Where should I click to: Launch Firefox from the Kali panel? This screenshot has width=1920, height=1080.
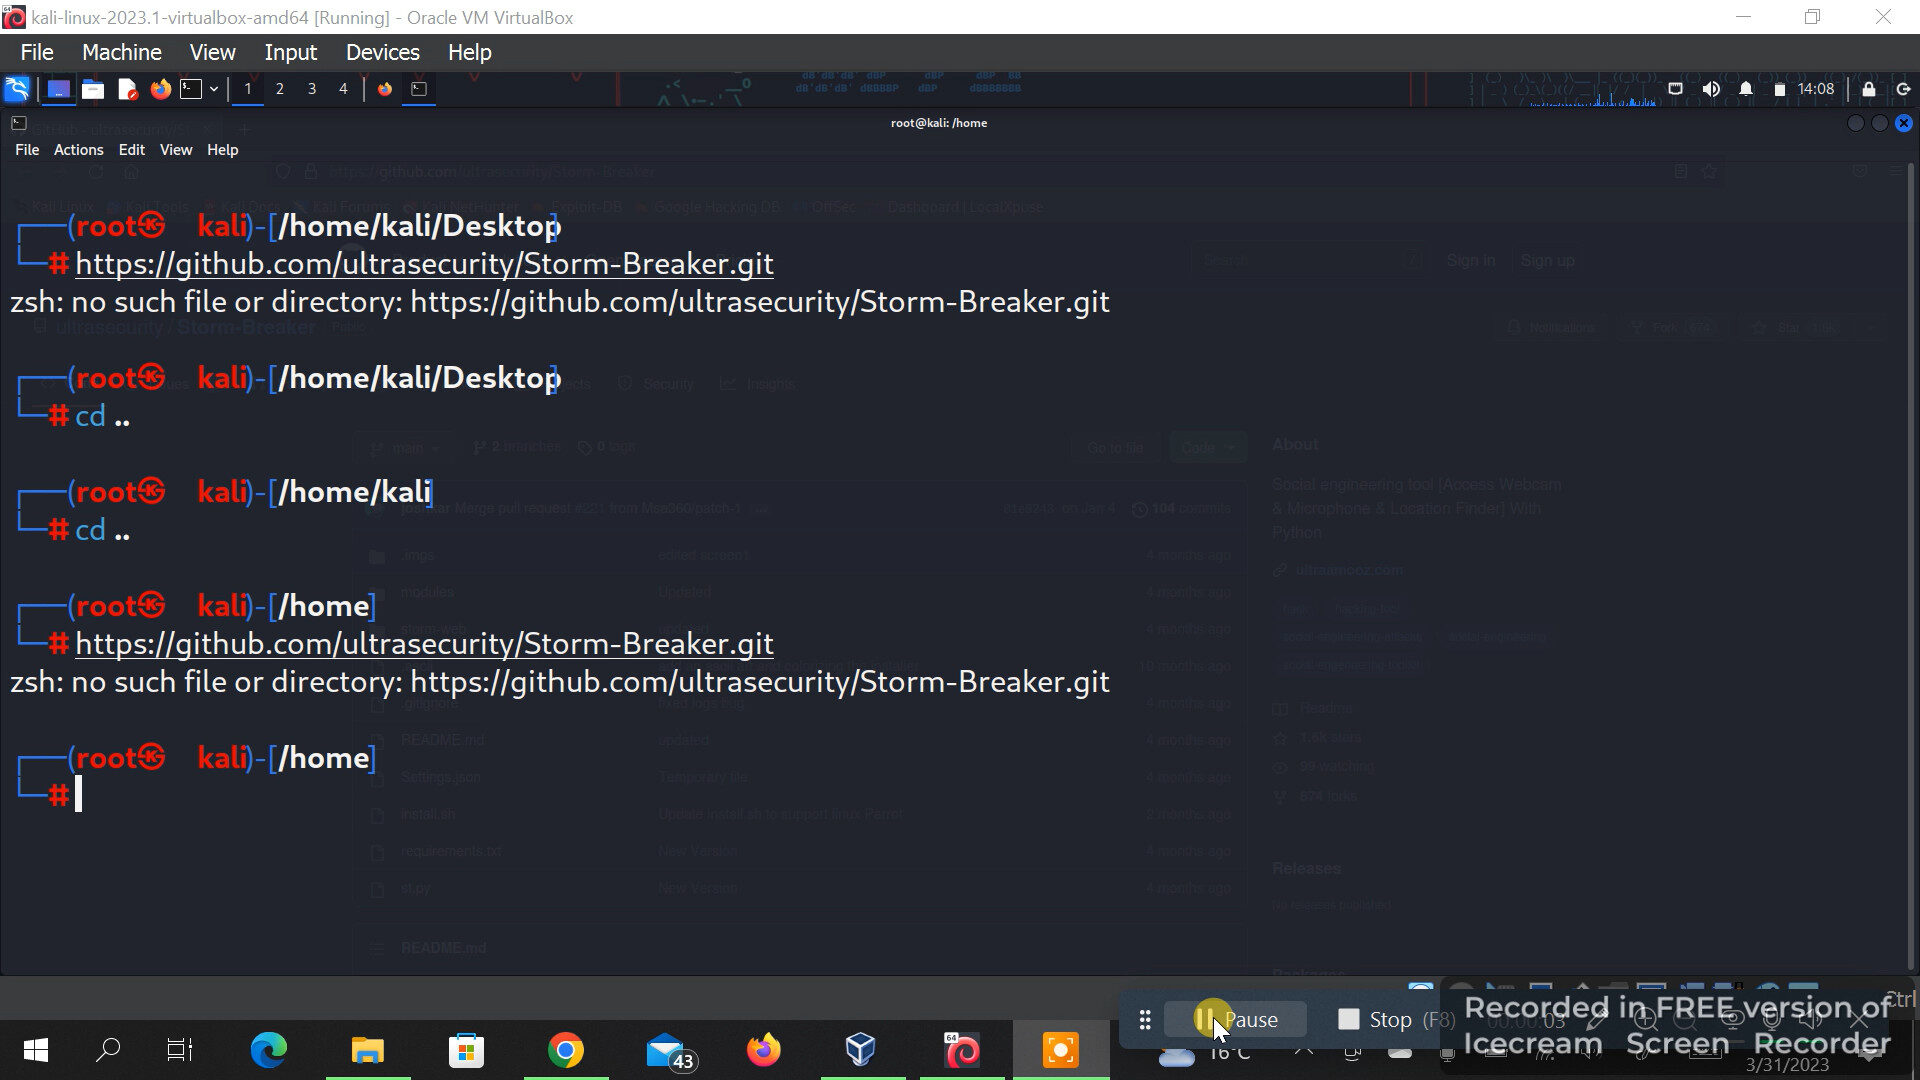160,89
